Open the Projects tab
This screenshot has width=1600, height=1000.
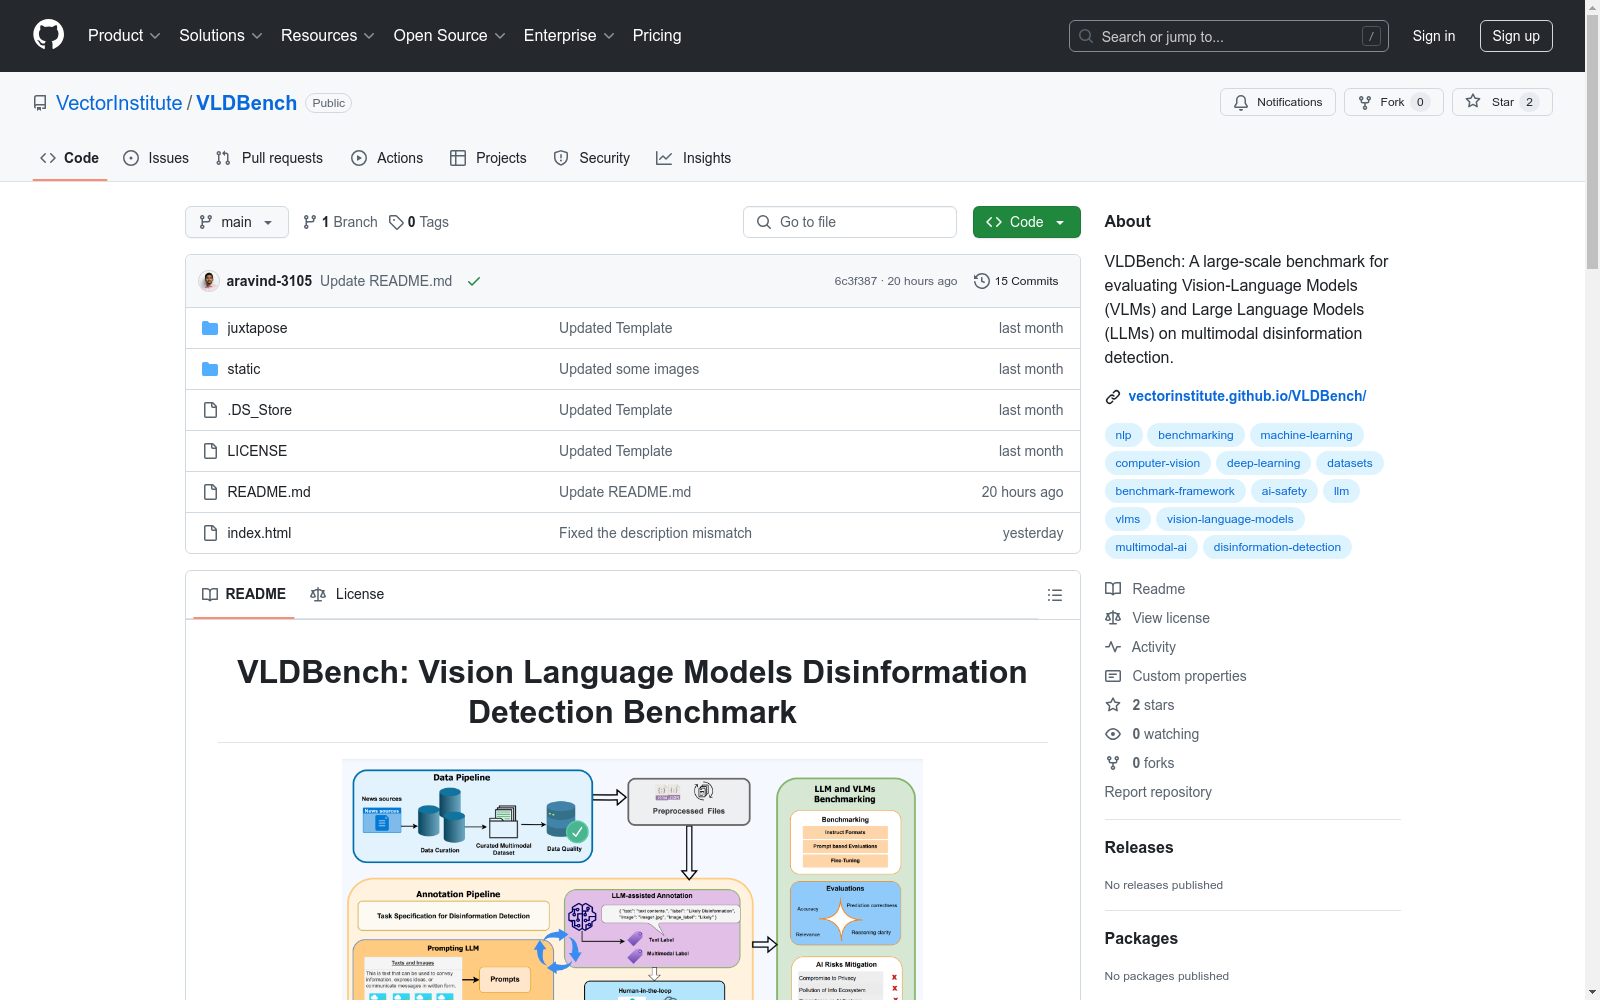click(x=488, y=158)
